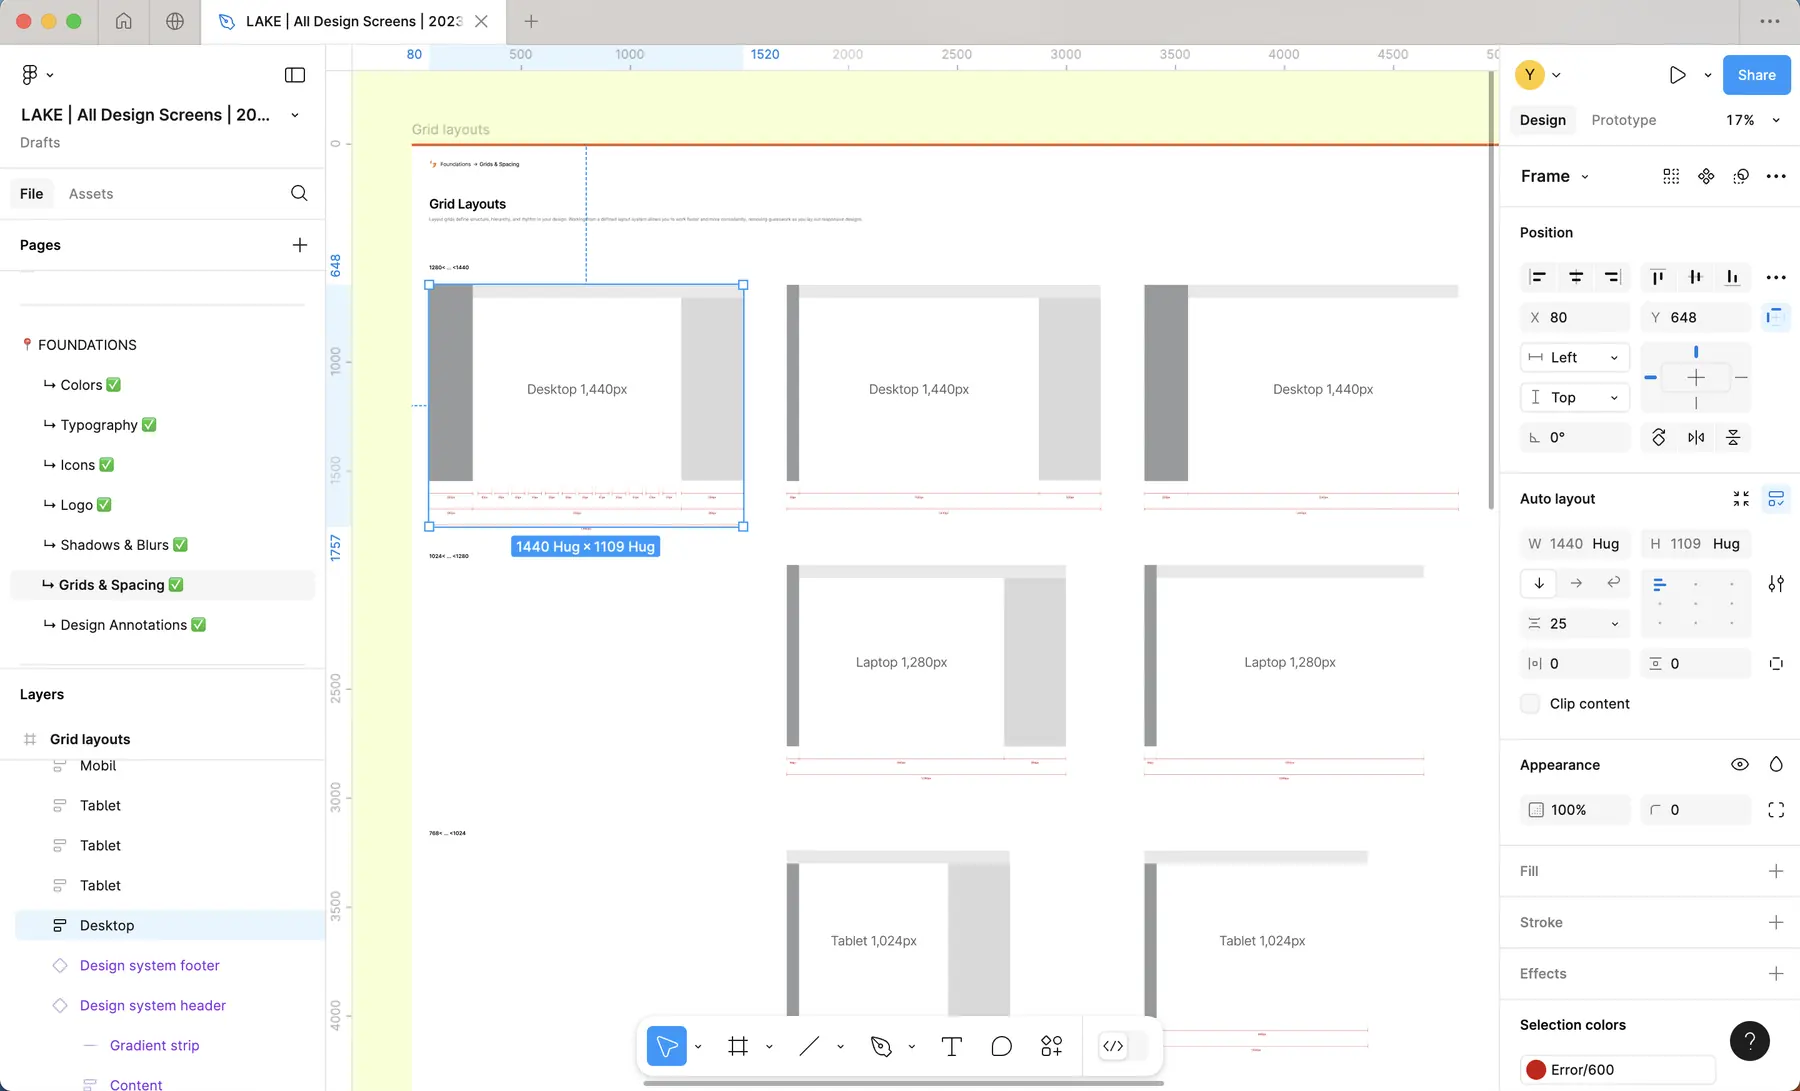Screen dimensions: 1800x1091
Task: Toggle layer visibility eye in Appearance
Action: [1740, 765]
